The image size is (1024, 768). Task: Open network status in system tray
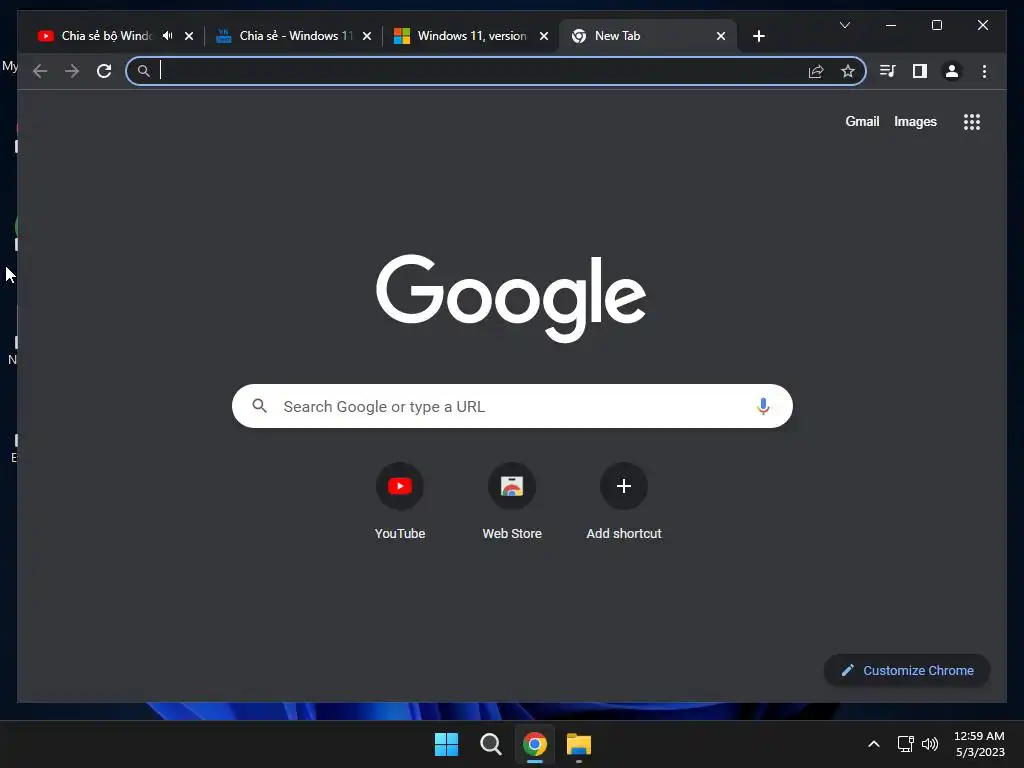tap(905, 744)
